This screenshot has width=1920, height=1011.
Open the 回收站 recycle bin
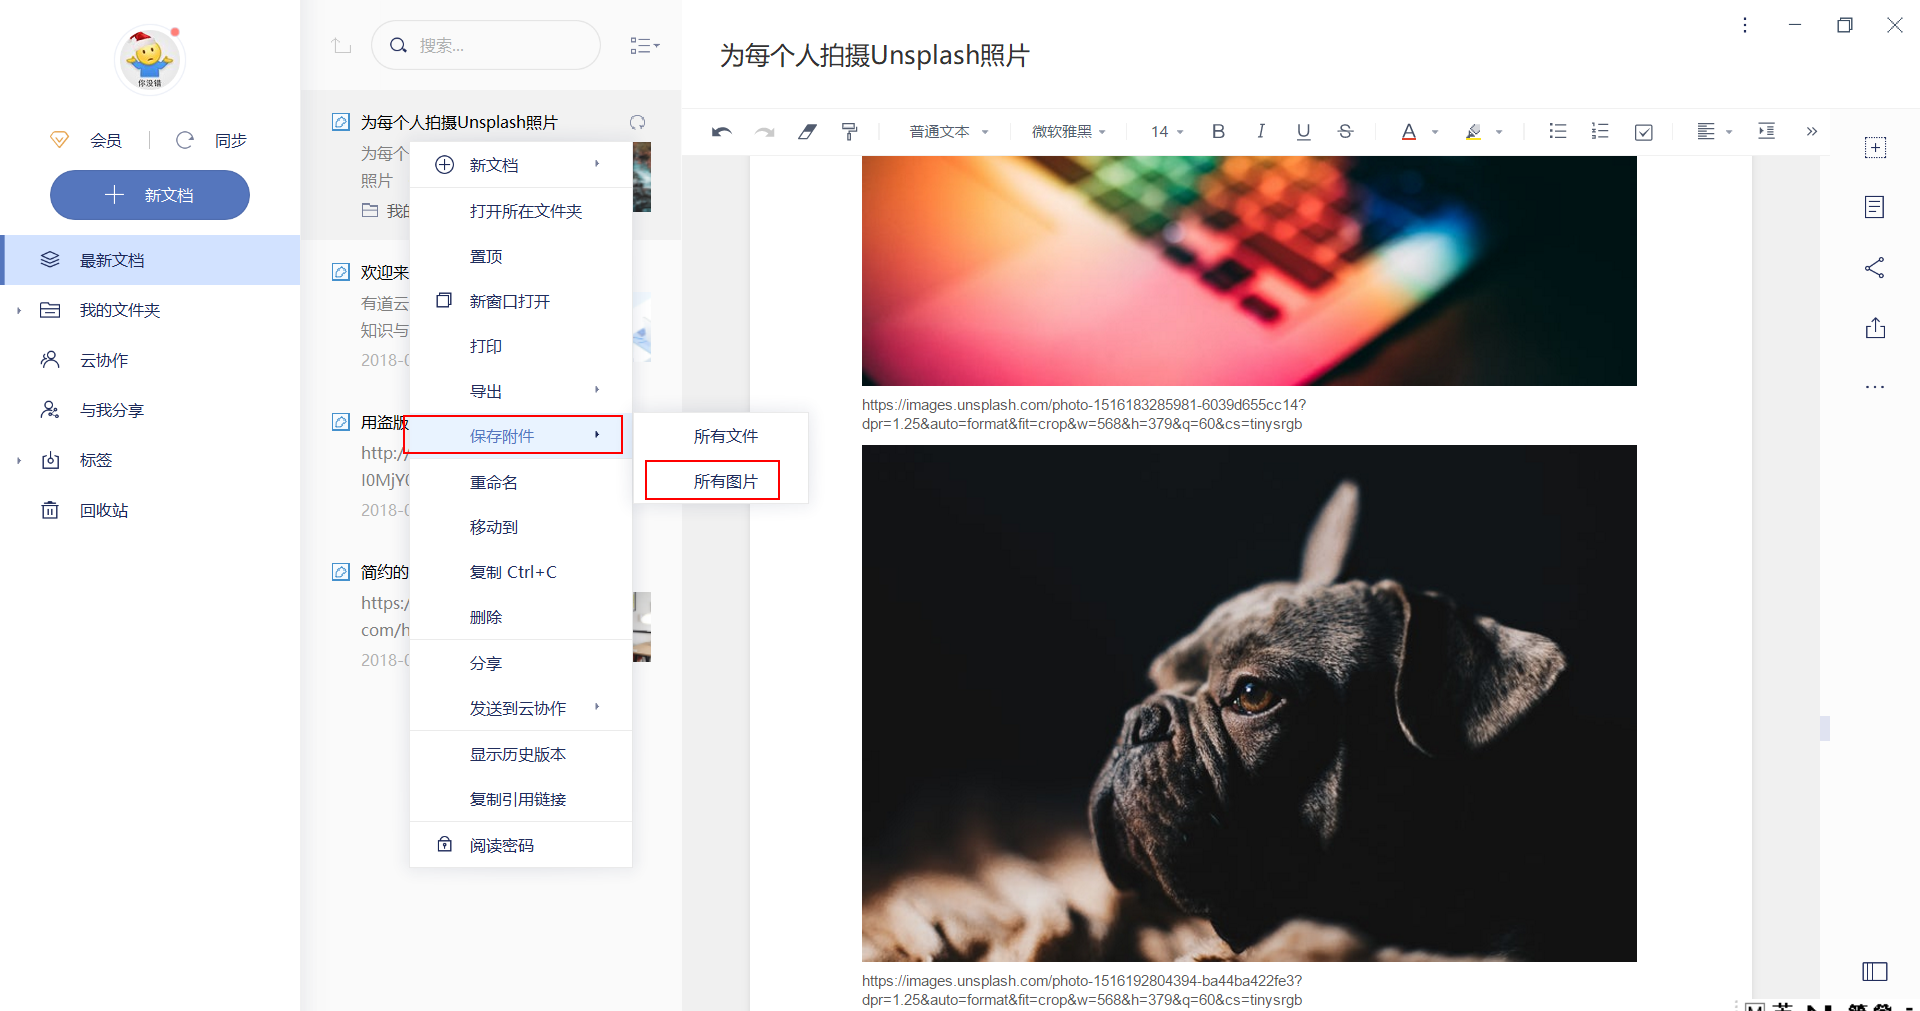(105, 510)
